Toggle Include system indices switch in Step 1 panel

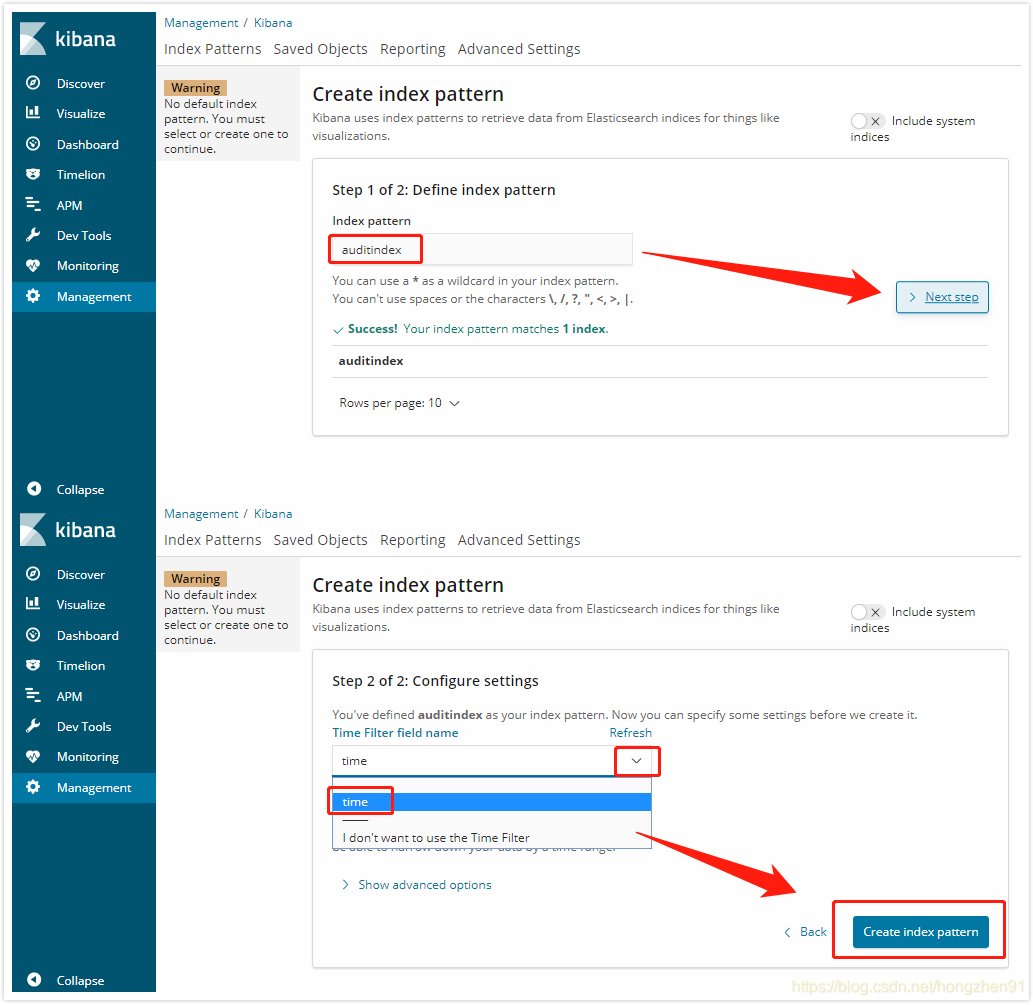pyautogui.click(x=867, y=121)
